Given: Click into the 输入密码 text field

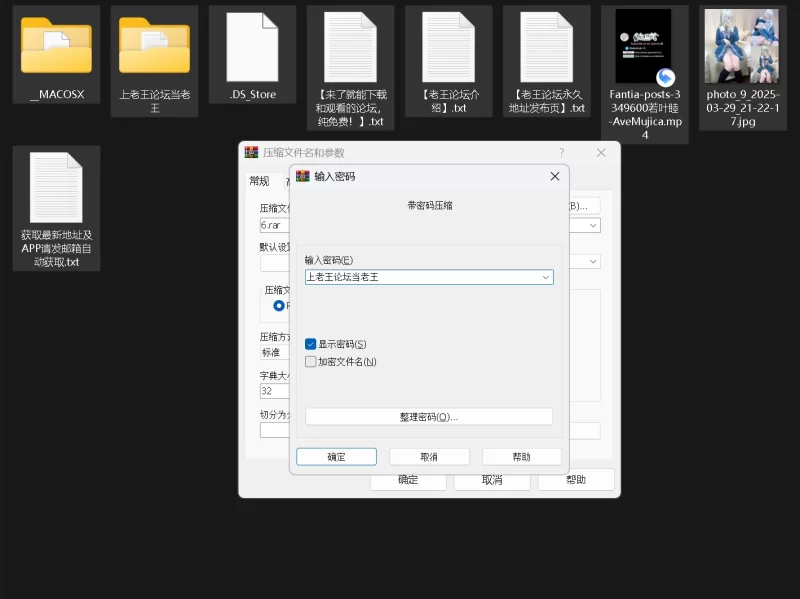Looking at the screenshot, I should [x=420, y=277].
